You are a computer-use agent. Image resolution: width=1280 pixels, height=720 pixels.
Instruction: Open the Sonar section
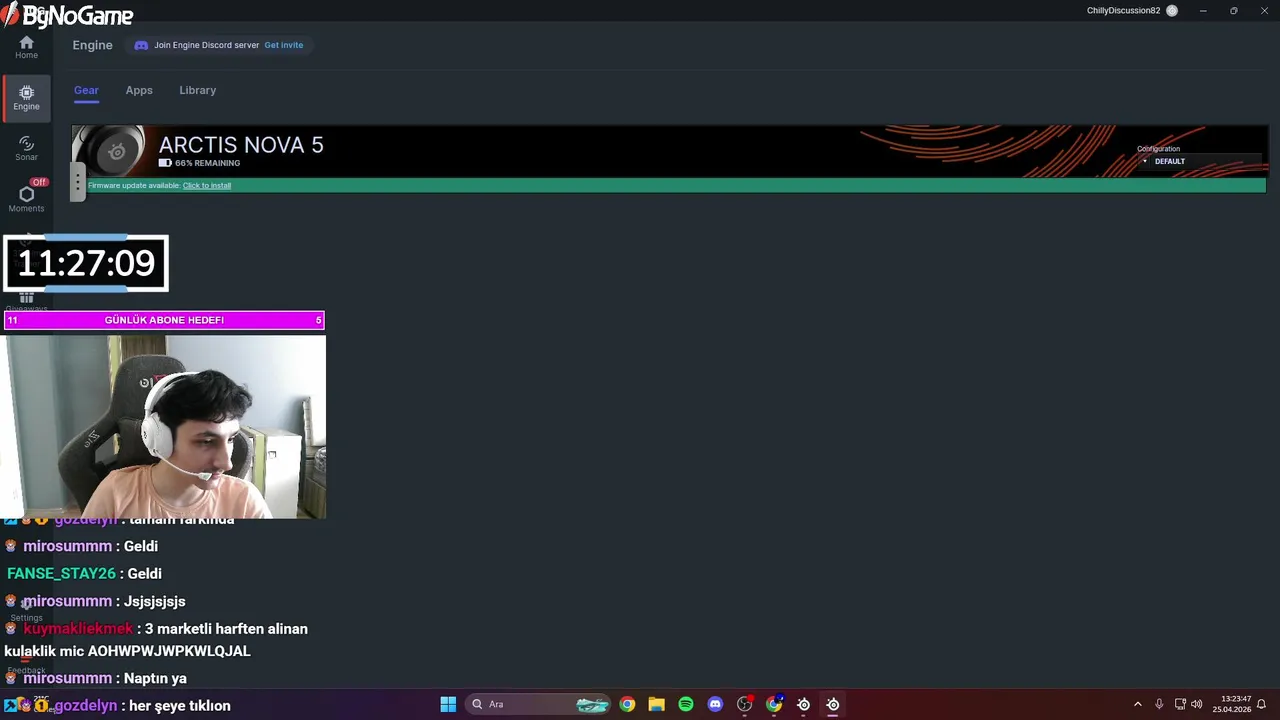[x=26, y=148]
